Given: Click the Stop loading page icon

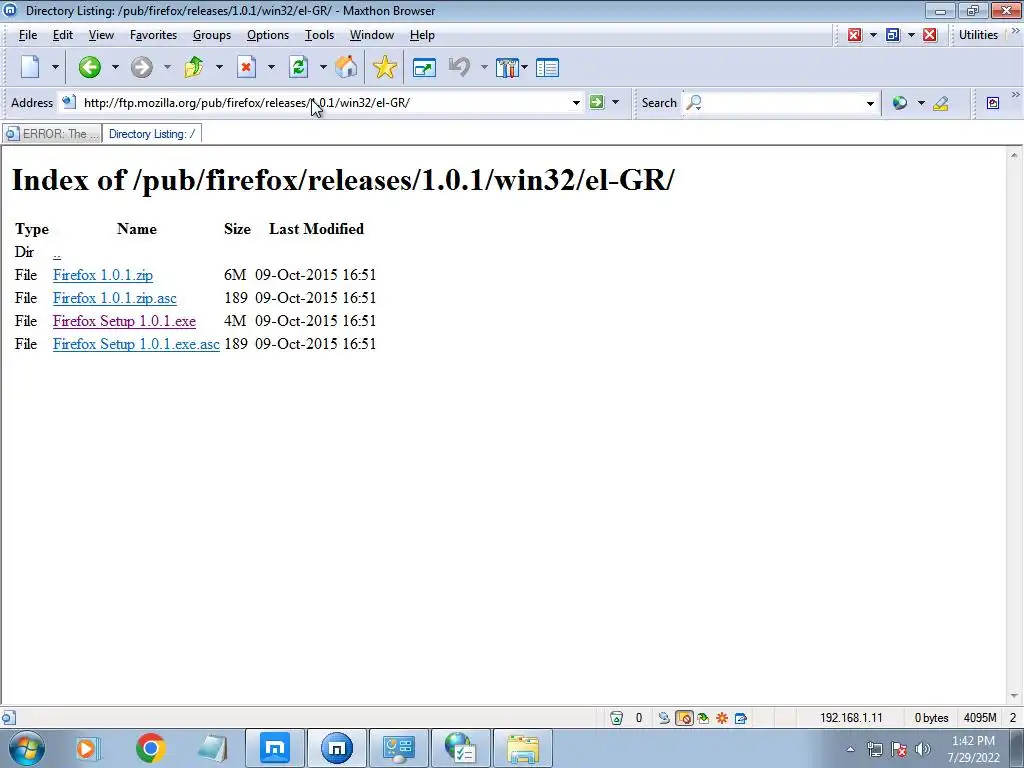Looking at the screenshot, I should click(x=246, y=67).
